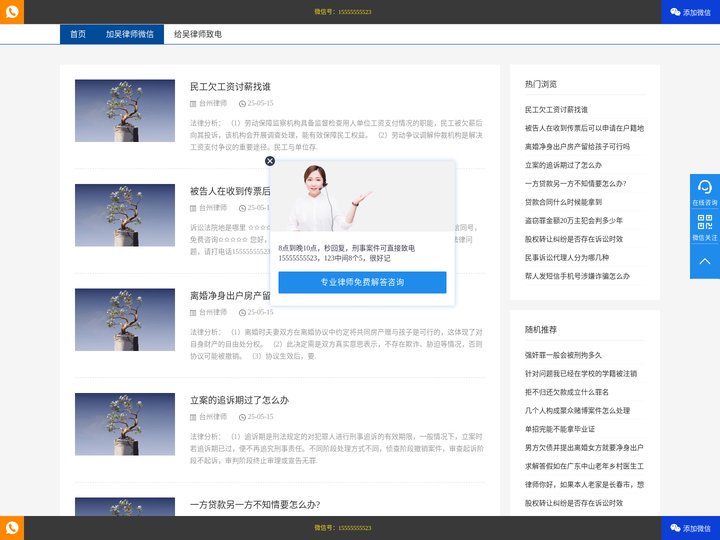Viewport: 720px width, 540px height.
Task: Open the 给吴律师致电 tab
Action: (x=197, y=34)
